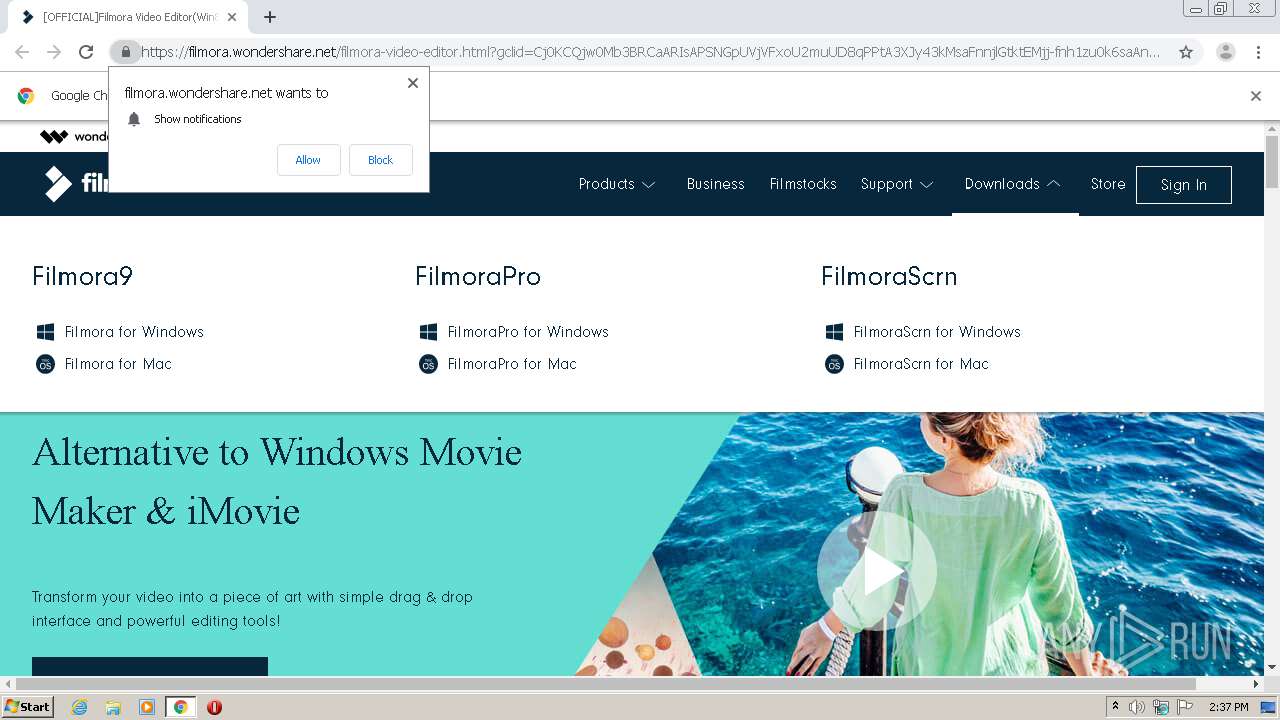1280x720 pixels.
Task: Launch Internet Explorer from taskbar
Action: [x=79, y=707]
